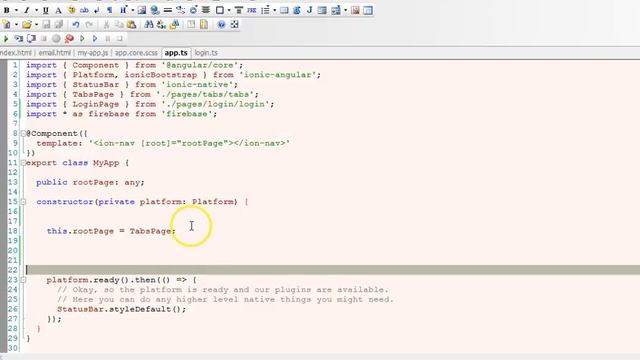
Task: Collapse the constructor fold at line 15
Action: [x=23, y=202]
